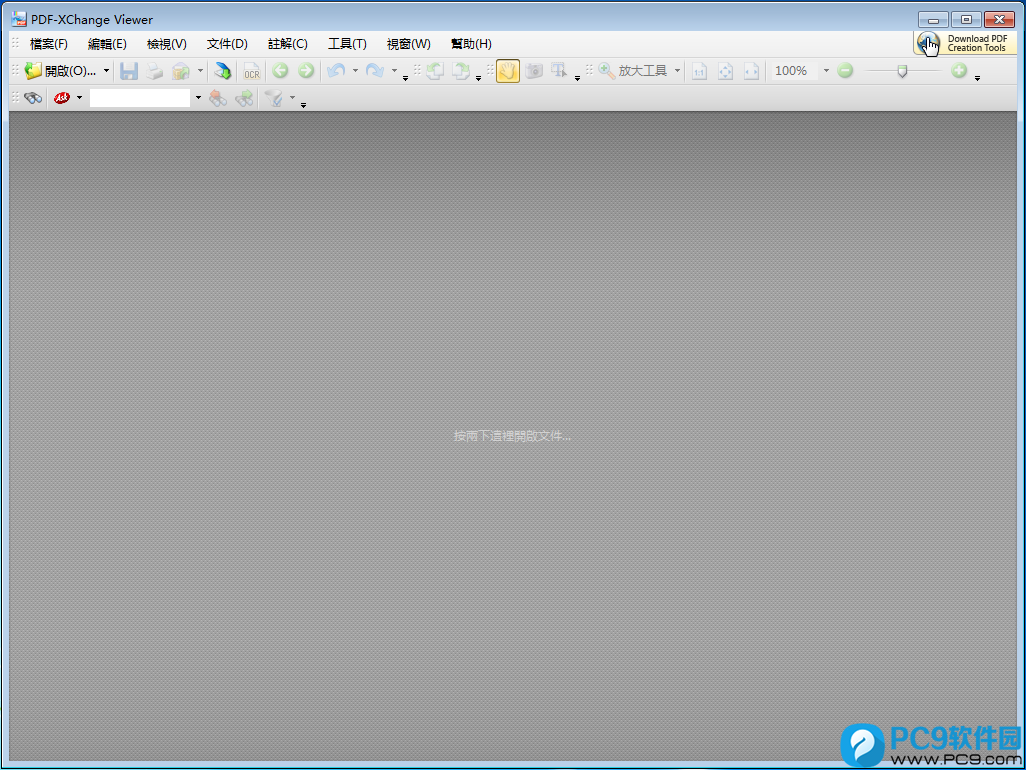Viewport: 1026px width, 770px height.
Task: Open overflow options after the zoom-in button
Action: (978, 79)
